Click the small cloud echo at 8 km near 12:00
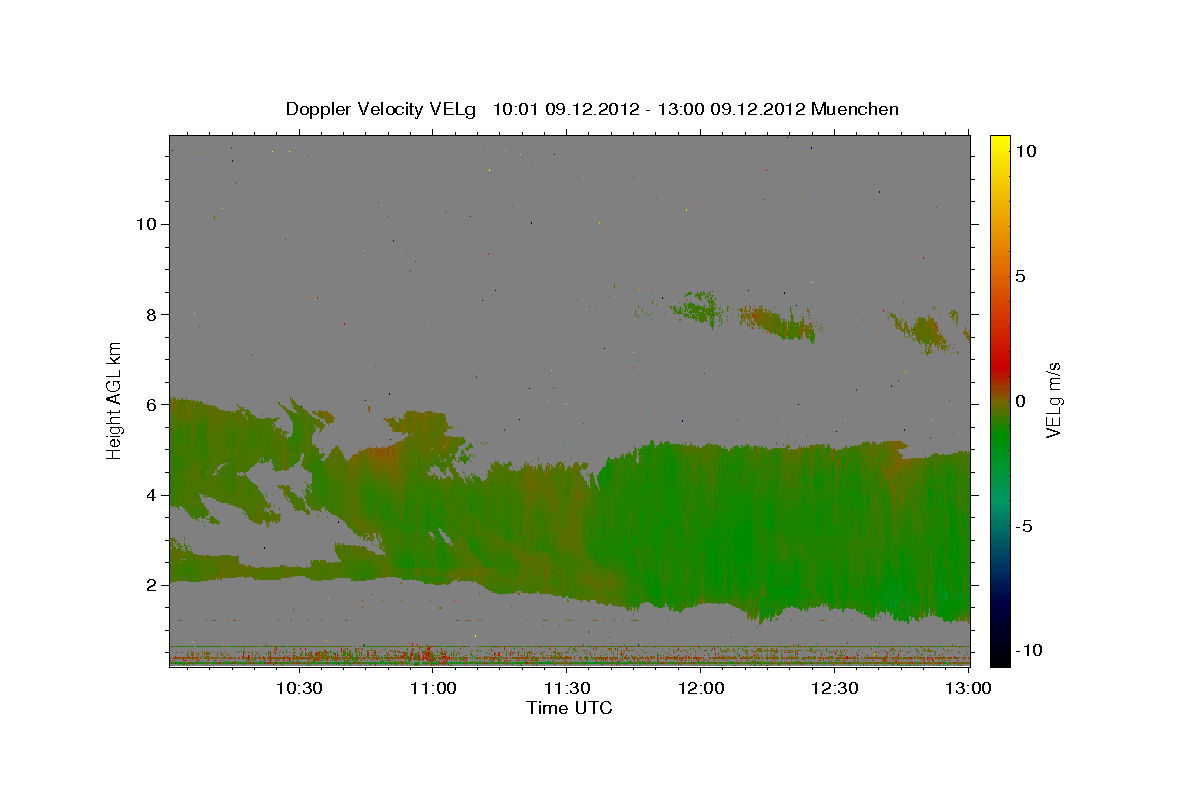The height and width of the screenshot is (800, 1200). (x=697, y=308)
